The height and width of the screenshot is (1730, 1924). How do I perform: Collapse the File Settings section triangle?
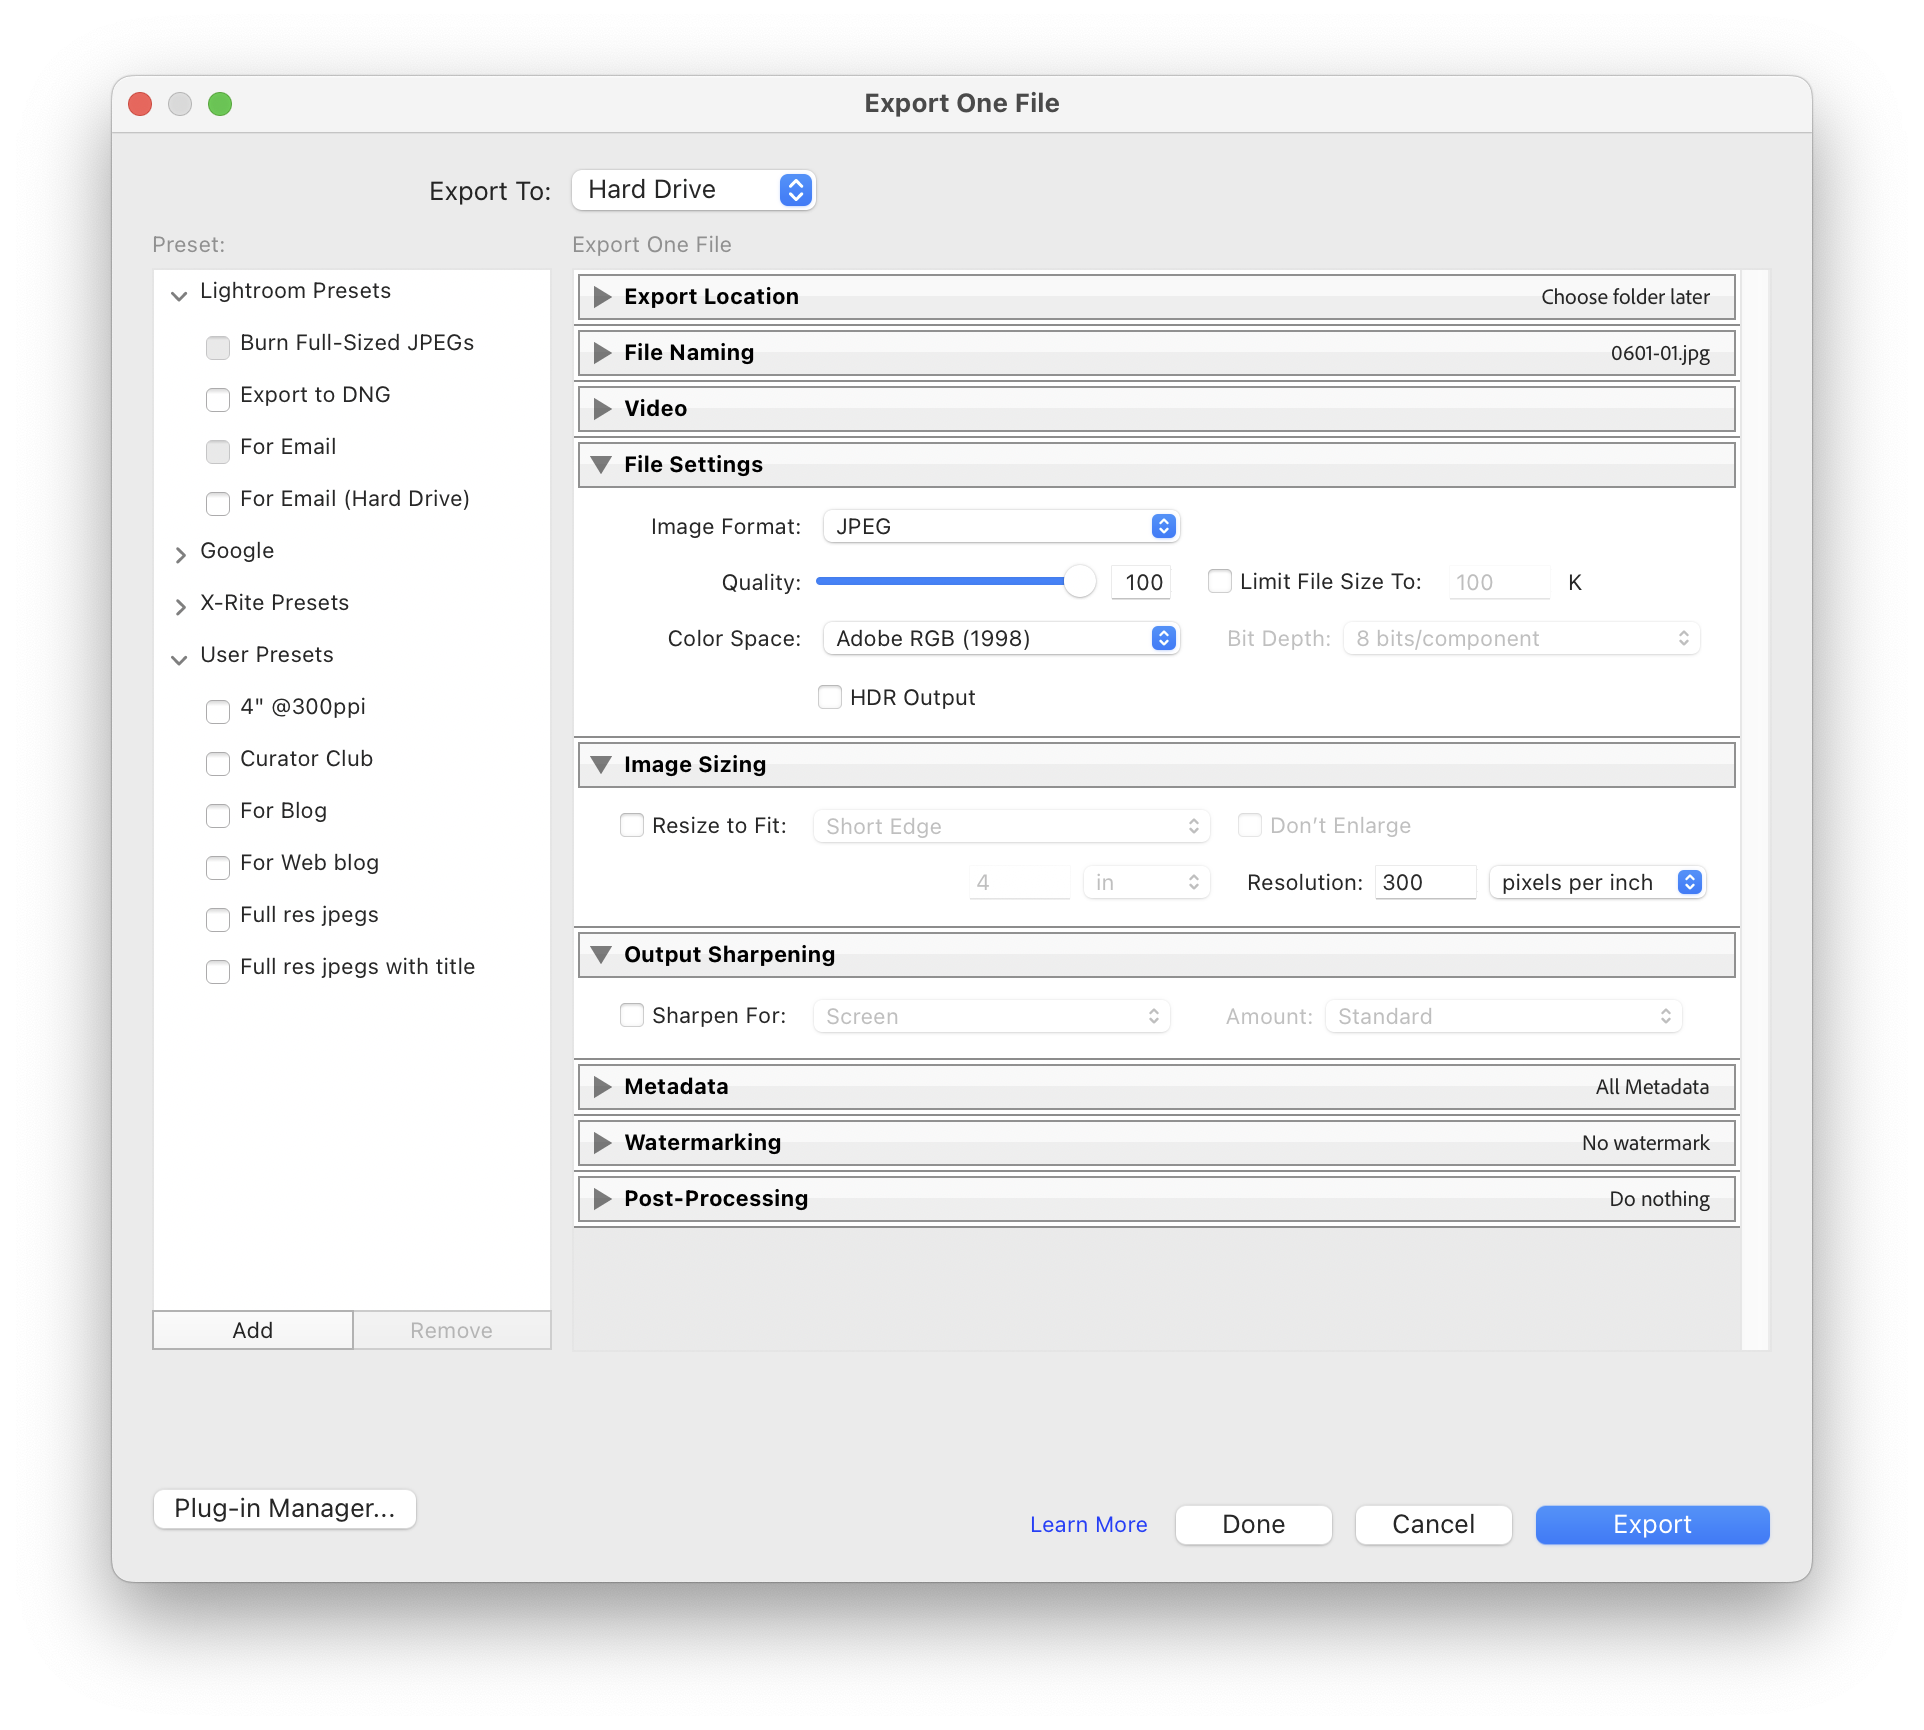coord(601,465)
